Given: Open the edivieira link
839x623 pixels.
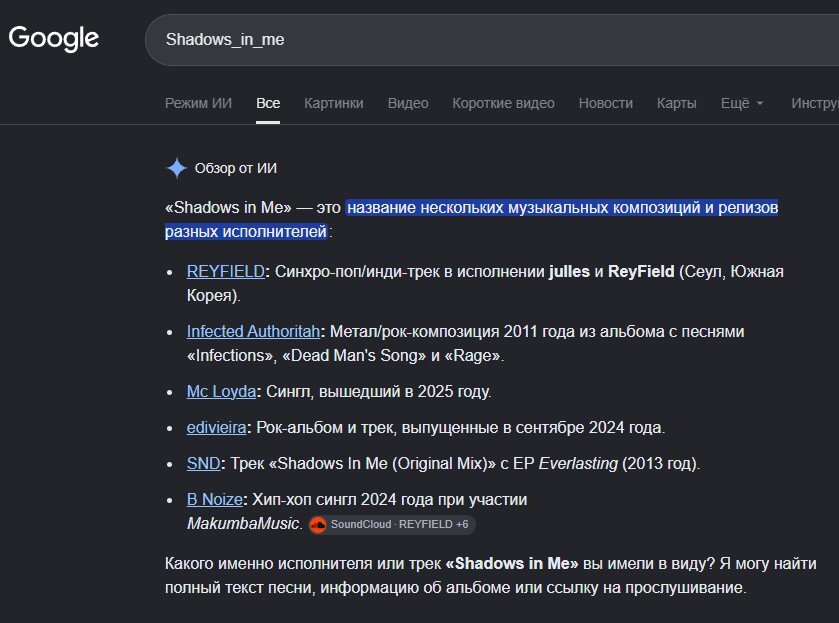Looking at the screenshot, I should coord(216,427).
